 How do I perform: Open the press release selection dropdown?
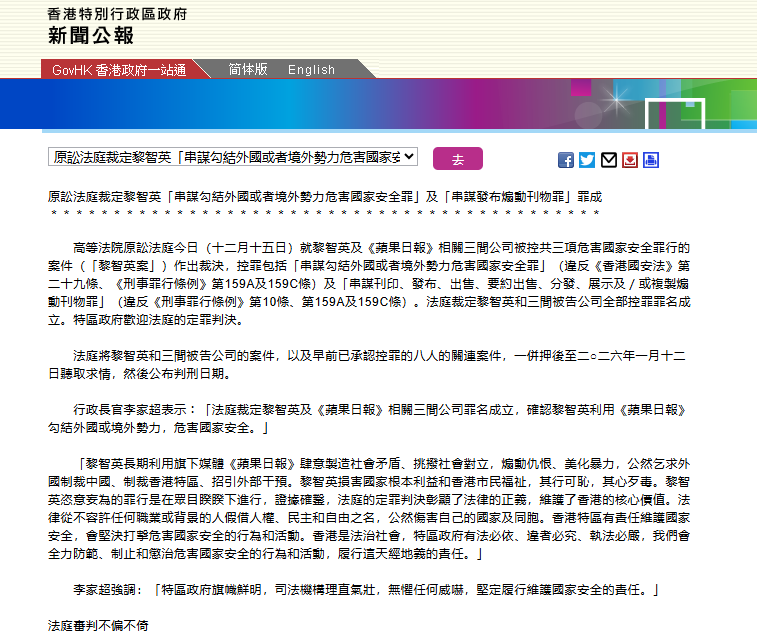[x=233, y=158]
